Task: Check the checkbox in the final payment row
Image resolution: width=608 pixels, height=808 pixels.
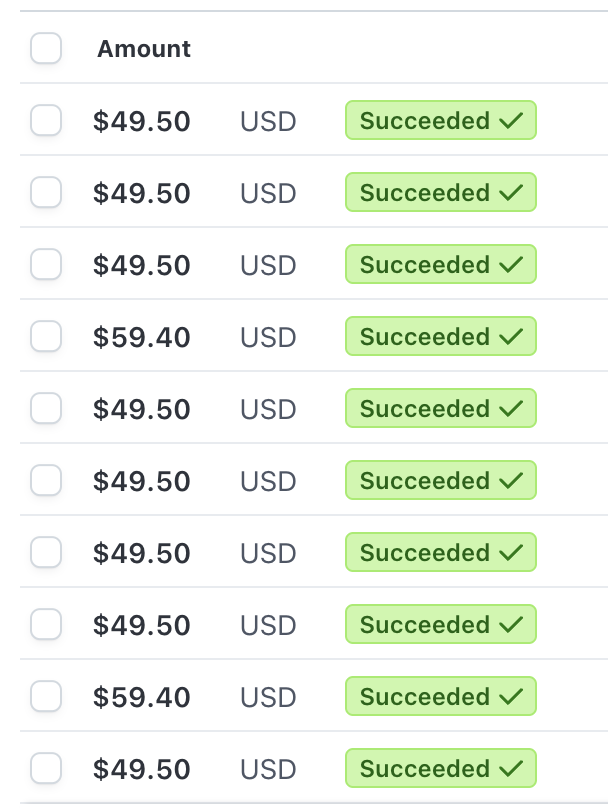Action: (x=46, y=769)
